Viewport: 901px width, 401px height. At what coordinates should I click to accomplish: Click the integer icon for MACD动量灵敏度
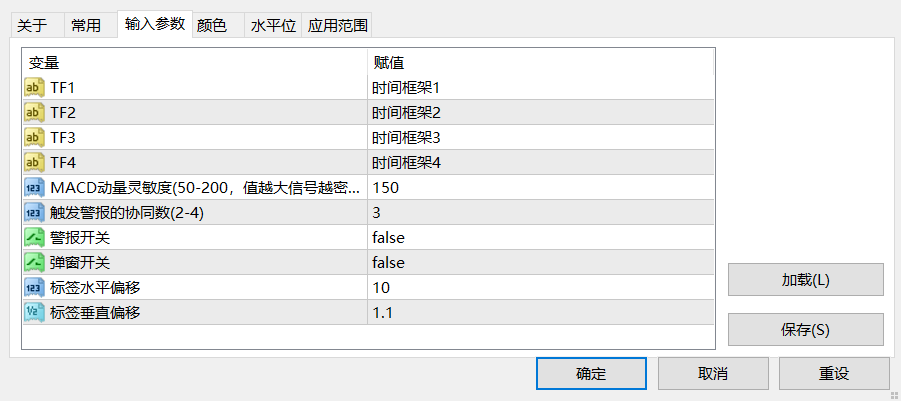[x=34, y=188]
